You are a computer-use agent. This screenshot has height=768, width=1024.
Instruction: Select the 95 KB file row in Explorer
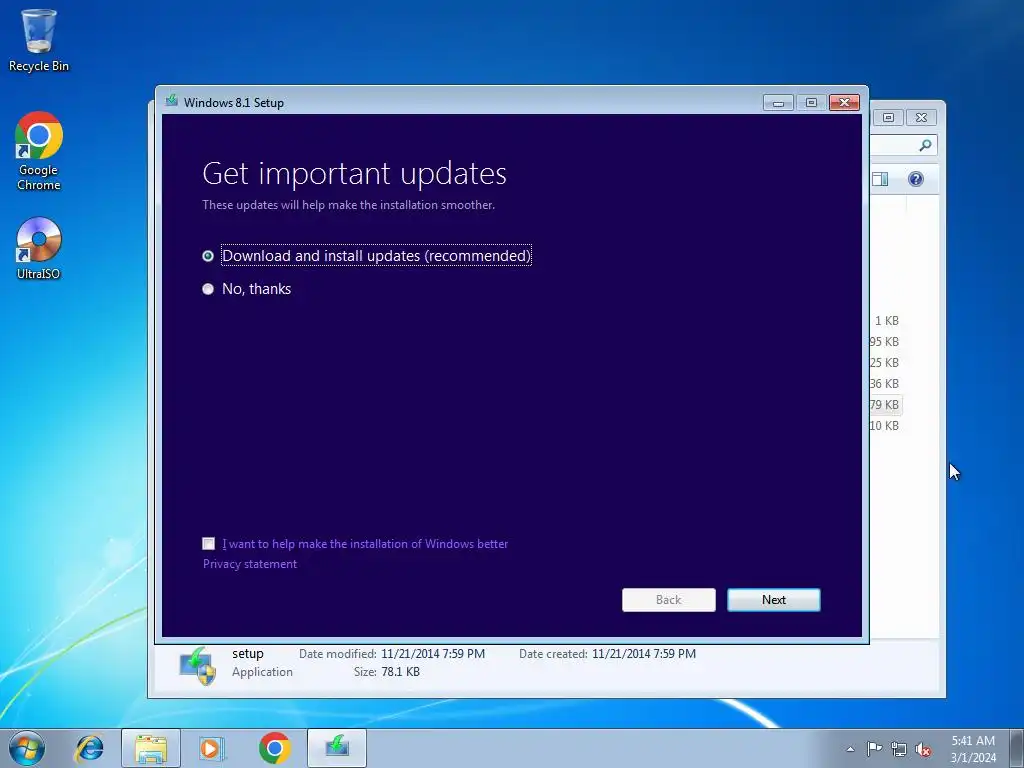[x=886, y=342]
